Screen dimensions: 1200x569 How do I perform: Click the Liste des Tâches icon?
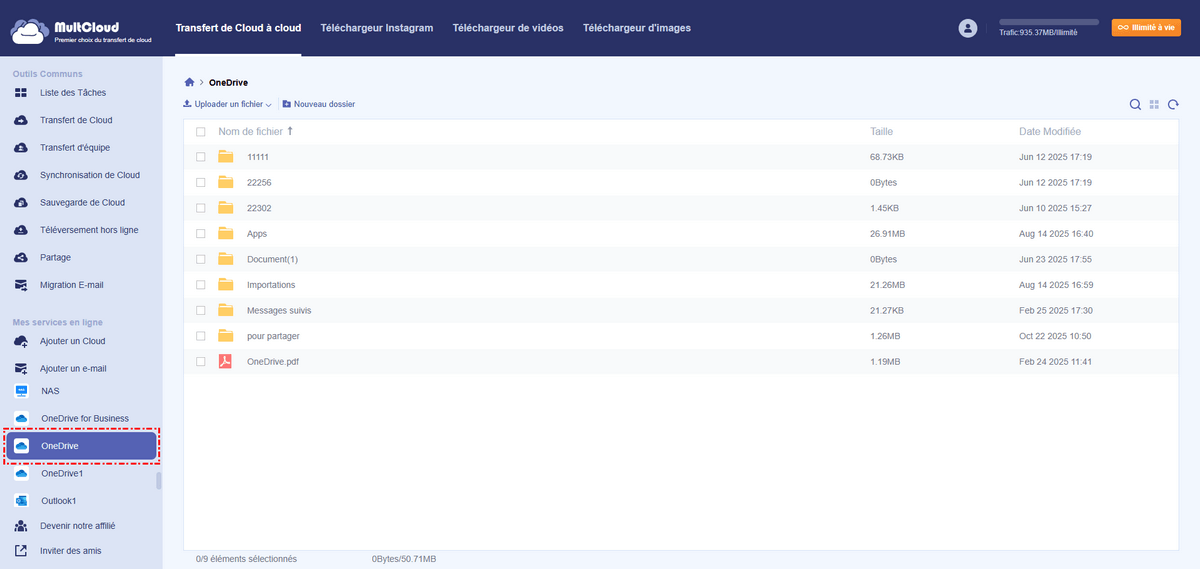pyautogui.click(x=21, y=93)
